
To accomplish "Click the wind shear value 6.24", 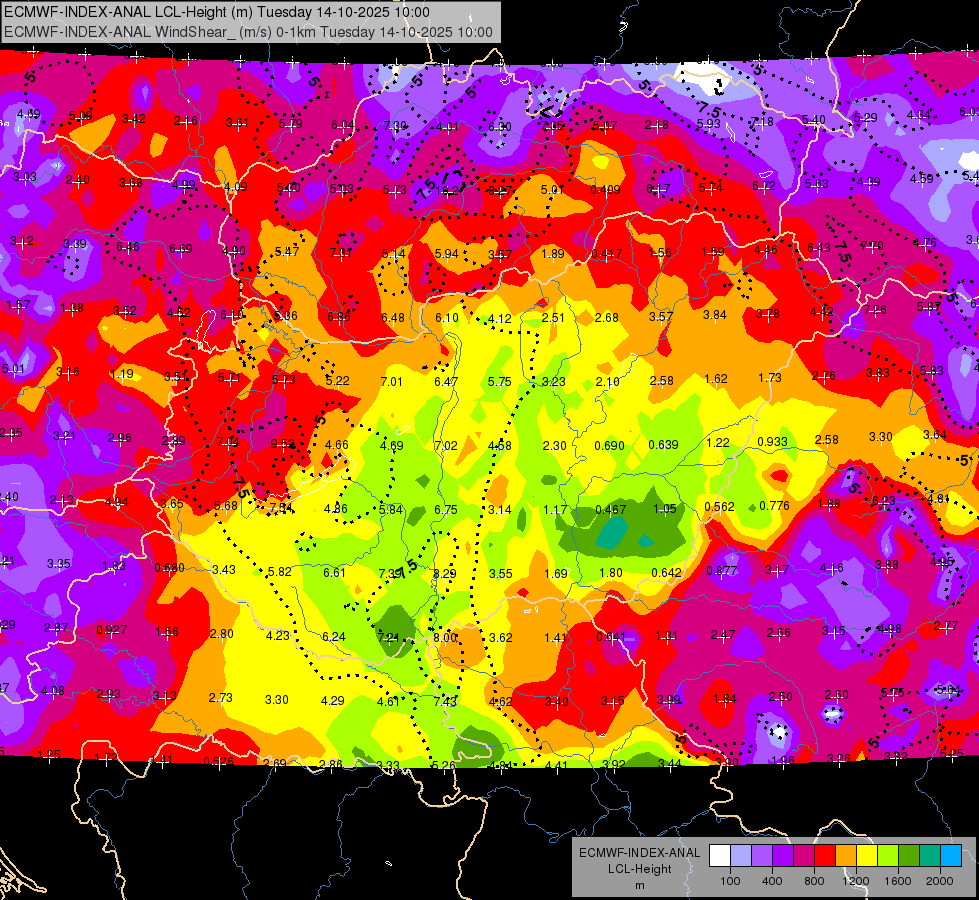I will tap(333, 636).
